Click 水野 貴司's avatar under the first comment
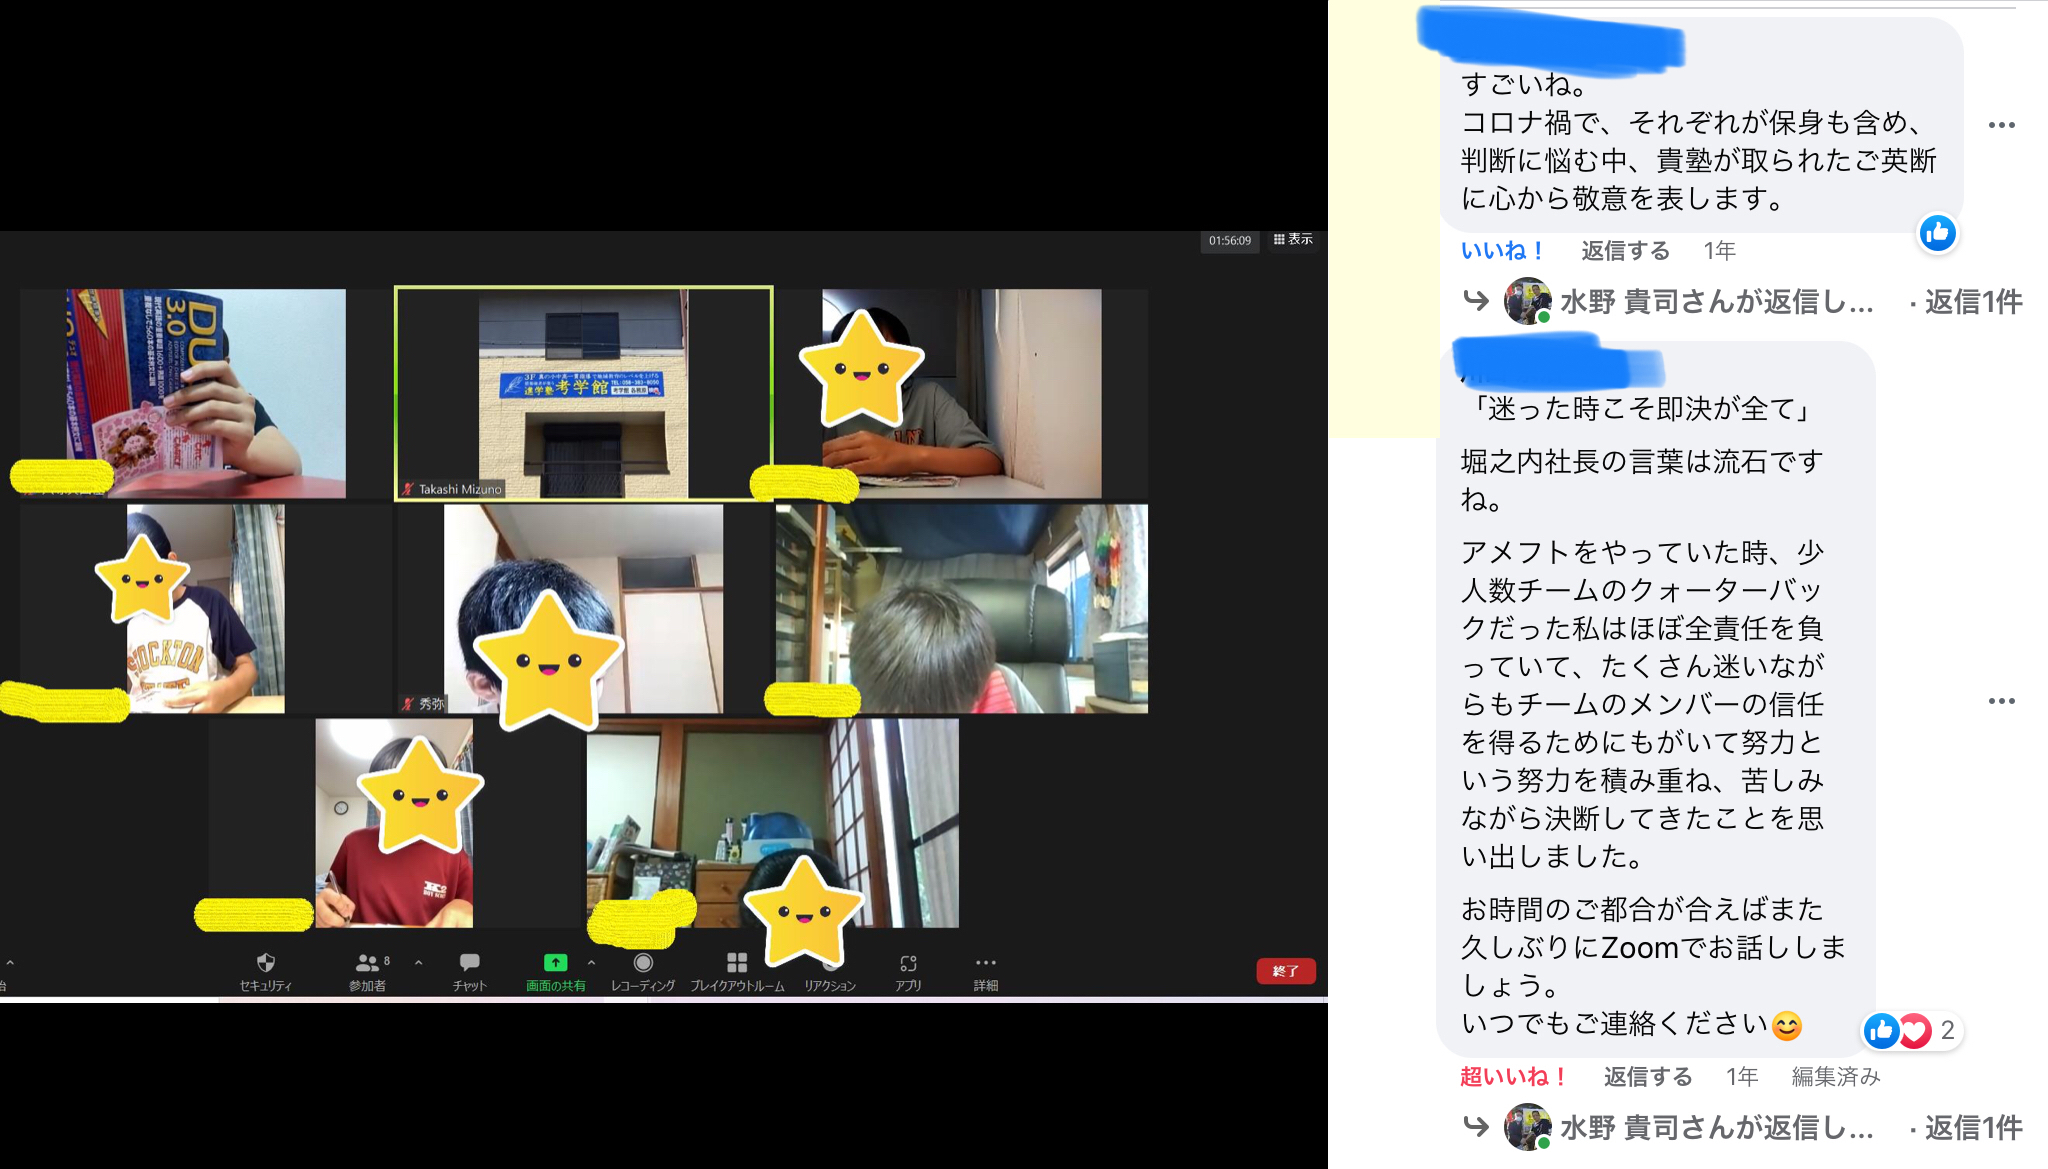The height and width of the screenshot is (1169, 2048). 1527,301
